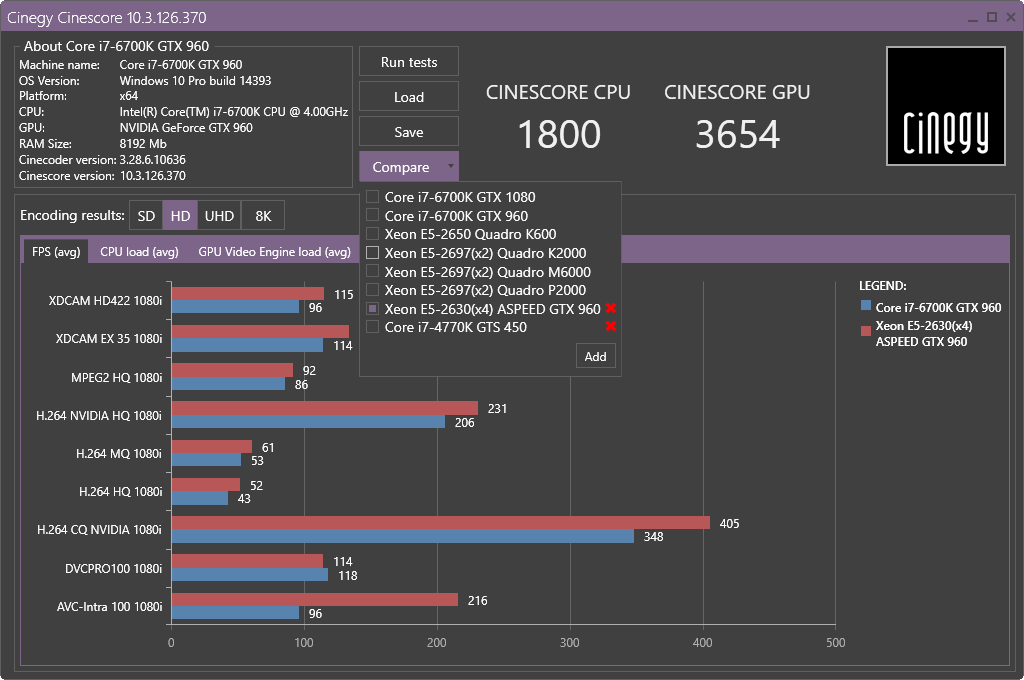Click the DVCPRO100 1080i label
The width and height of the screenshot is (1024, 680).
114,568
